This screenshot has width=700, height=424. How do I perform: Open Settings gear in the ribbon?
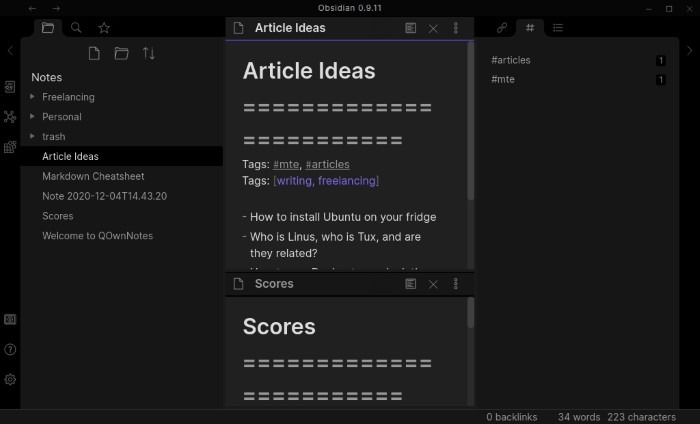tap(10, 379)
